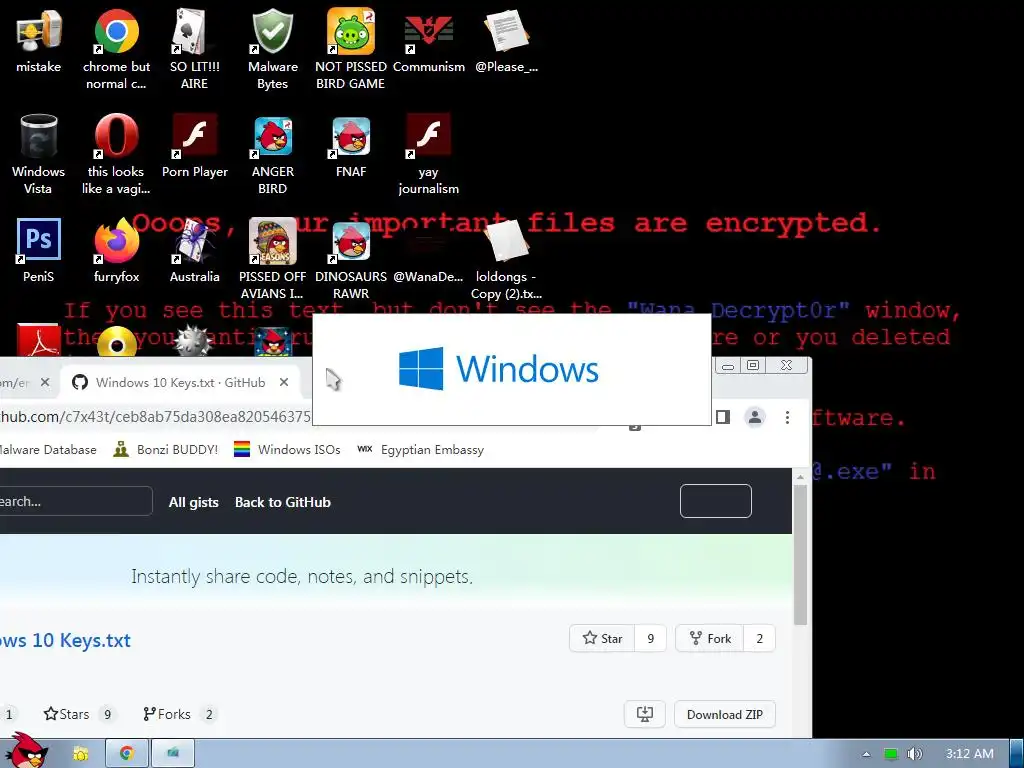Click the folder icon on taskbar

pyautogui.click(x=80, y=754)
